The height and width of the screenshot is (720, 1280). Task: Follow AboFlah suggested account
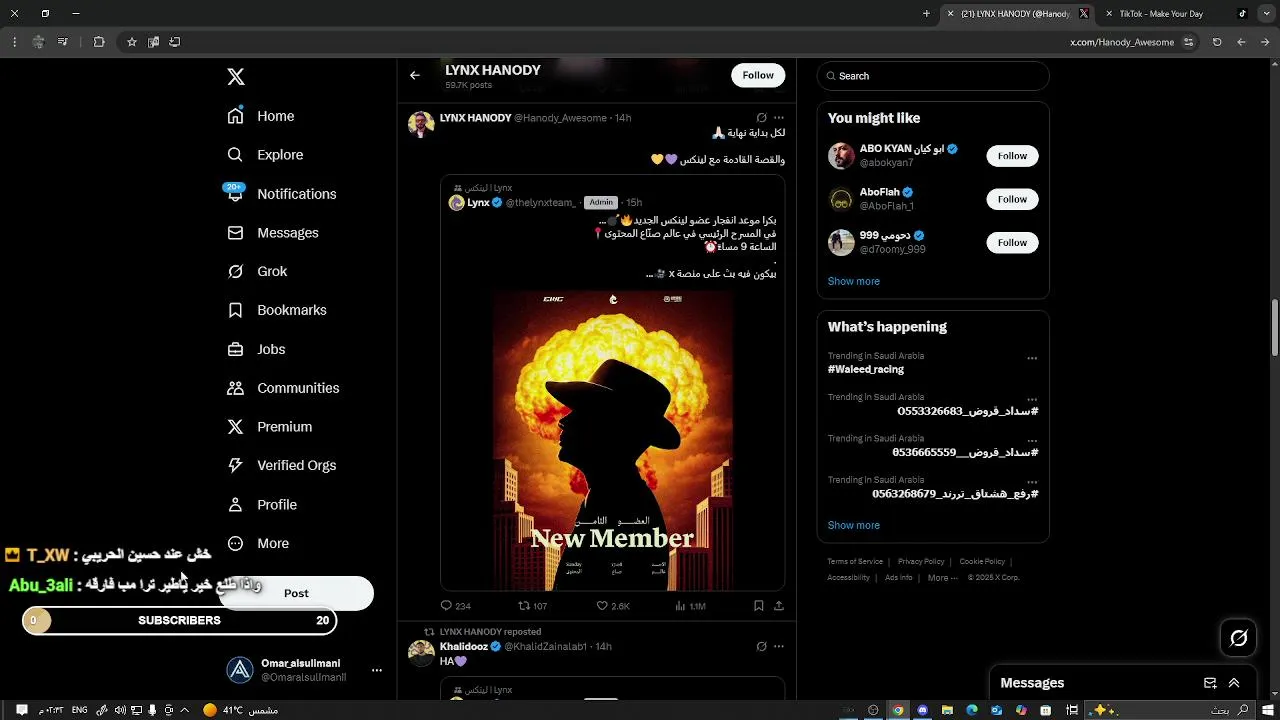(x=1012, y=199)
